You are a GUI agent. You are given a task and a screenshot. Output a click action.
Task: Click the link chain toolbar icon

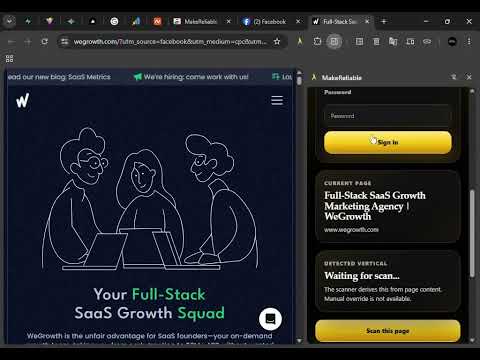(x=427, y=41)
